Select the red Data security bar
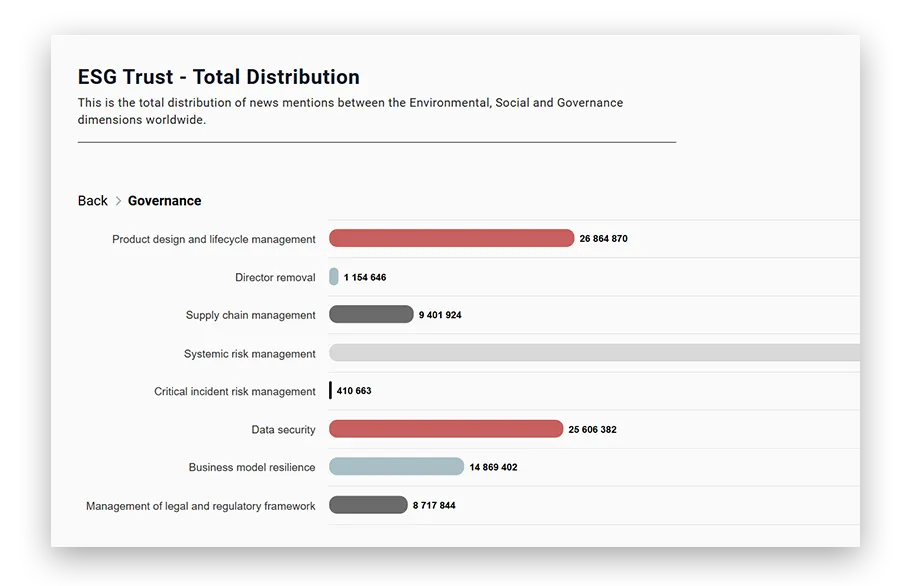The width and height of the screenshot is (914, 586). click(x=446, y=429)
